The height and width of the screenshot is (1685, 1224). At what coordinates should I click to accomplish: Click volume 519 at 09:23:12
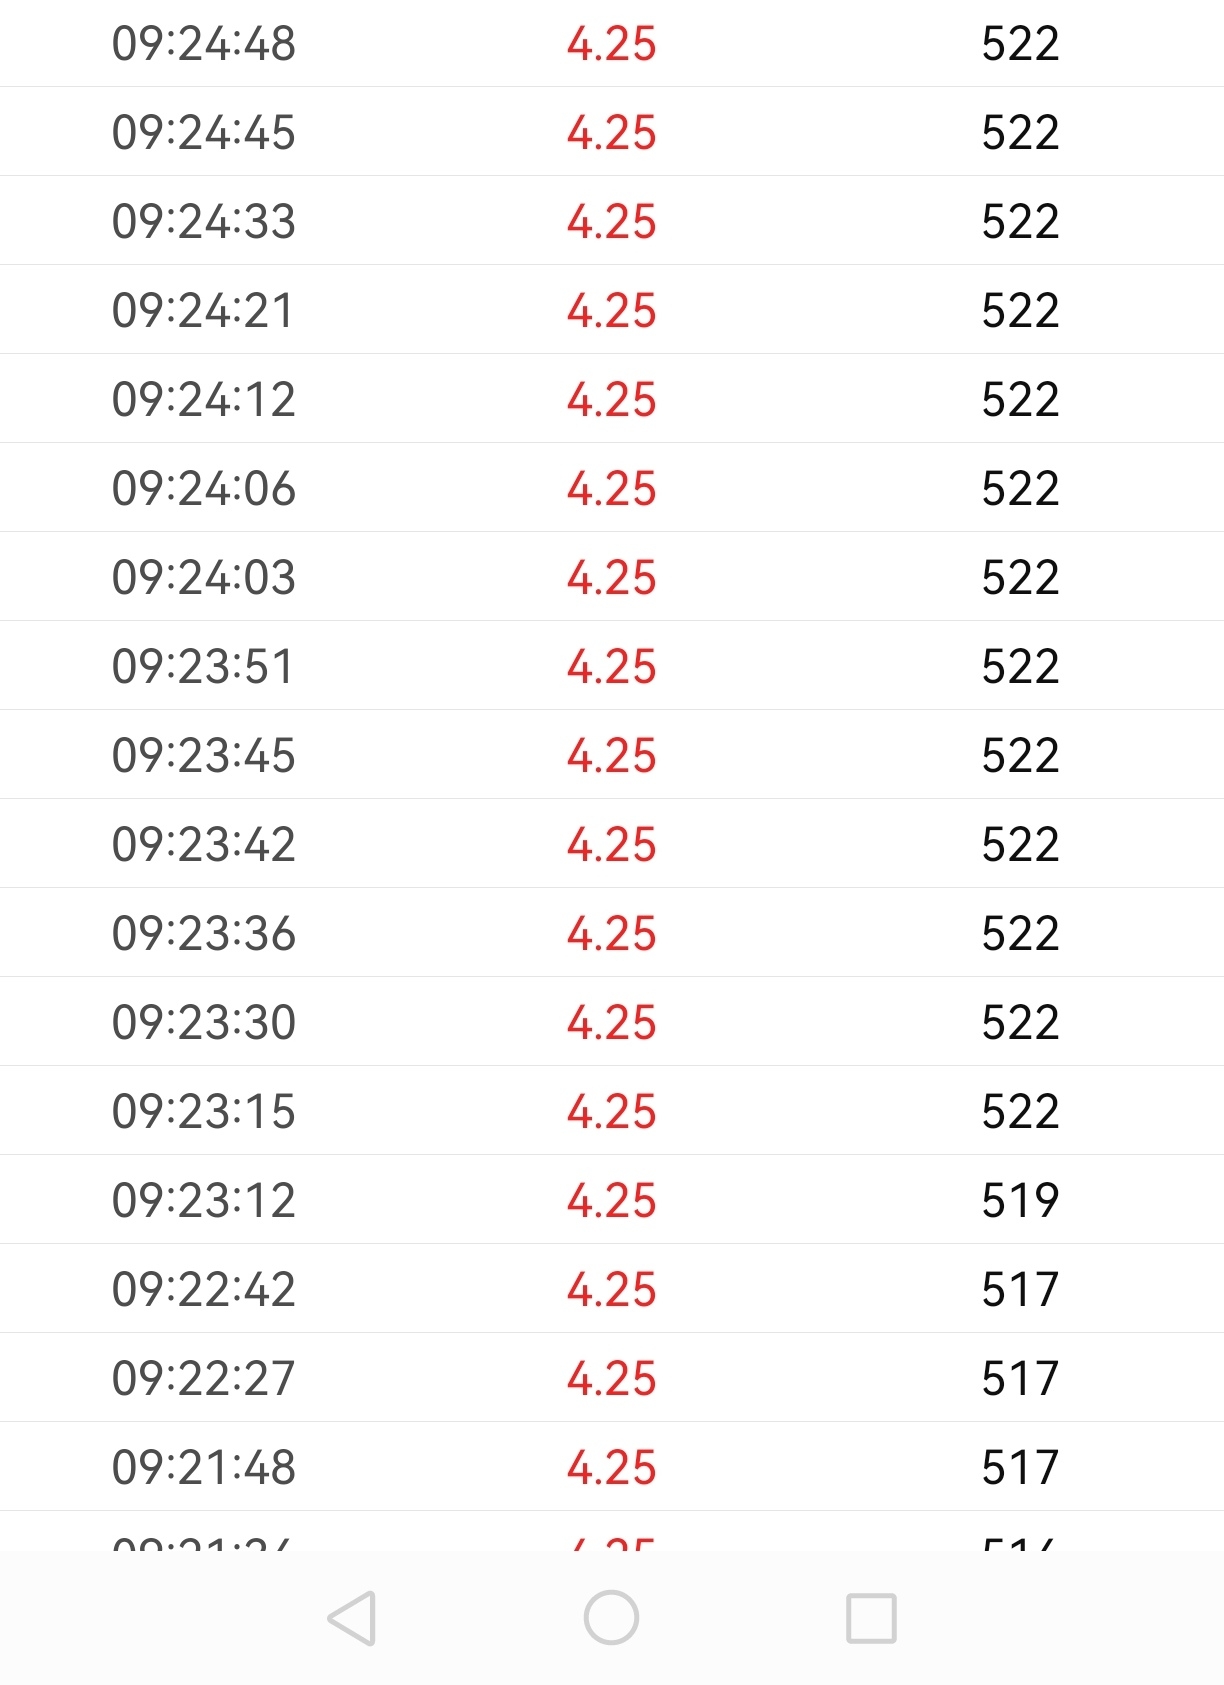tap(1020, 1200)
